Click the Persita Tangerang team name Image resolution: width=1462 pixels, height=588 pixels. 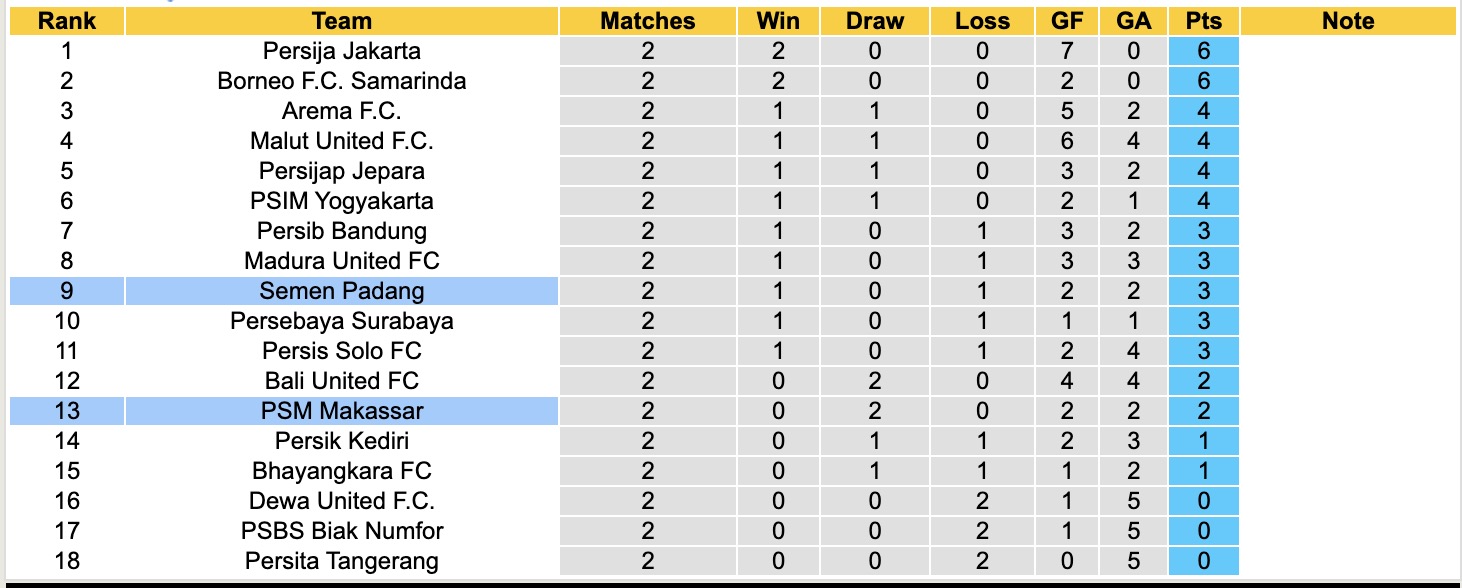click(342, 561)
